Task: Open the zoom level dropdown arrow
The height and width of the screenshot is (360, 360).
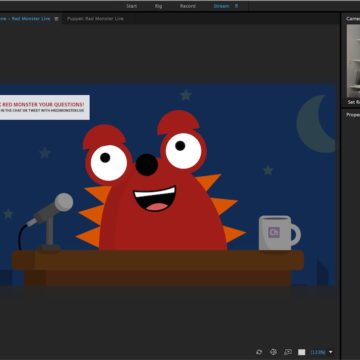Action: point(331,352)
